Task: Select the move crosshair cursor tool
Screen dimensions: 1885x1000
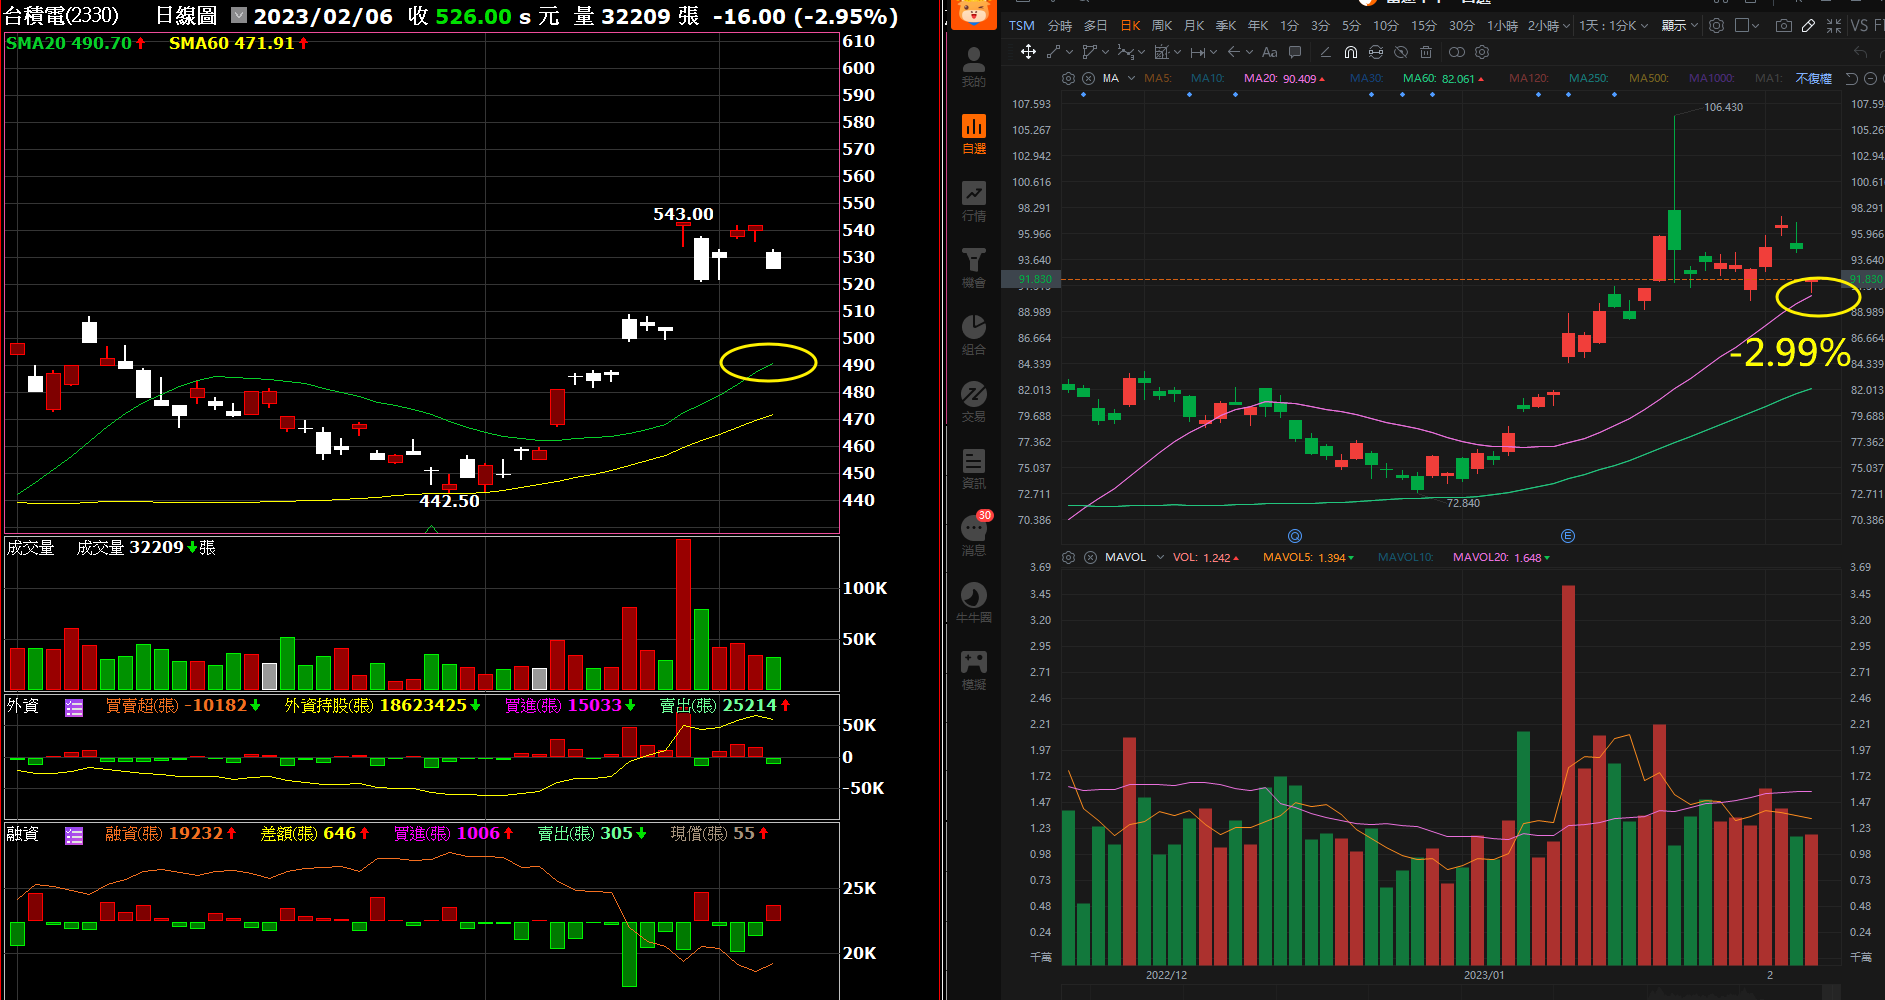Action: point(1028,52)
